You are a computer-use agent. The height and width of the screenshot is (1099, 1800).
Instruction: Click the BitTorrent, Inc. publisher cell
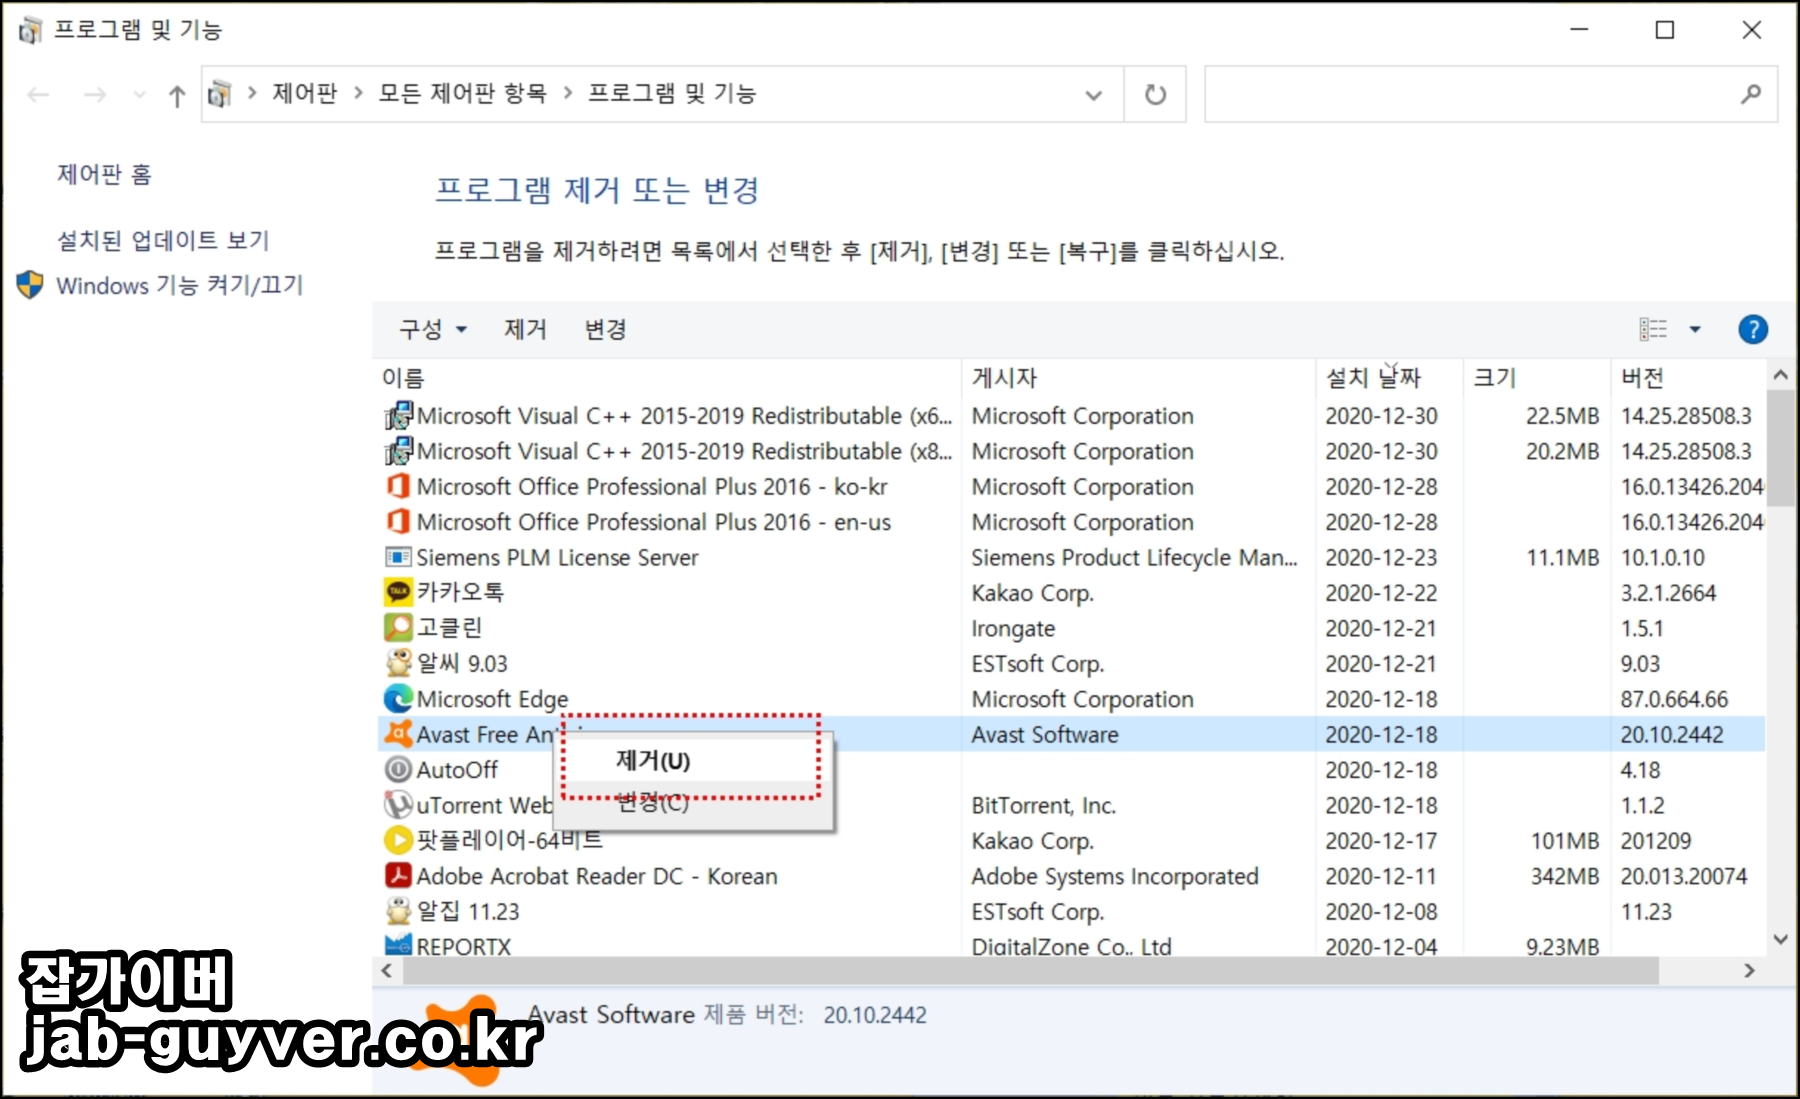click(x=1043, y=804)
